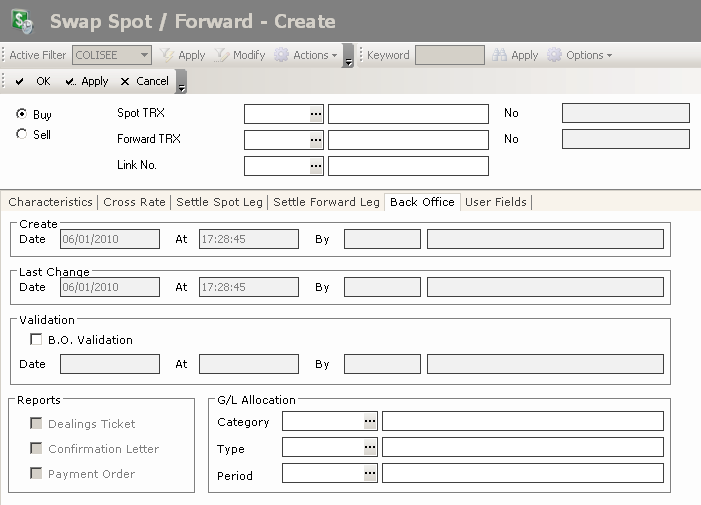The width and height of the screenshot is (701, 505).
Task: Click the Spot TRX lookup ellipsis button
Action: click(316, 114)
